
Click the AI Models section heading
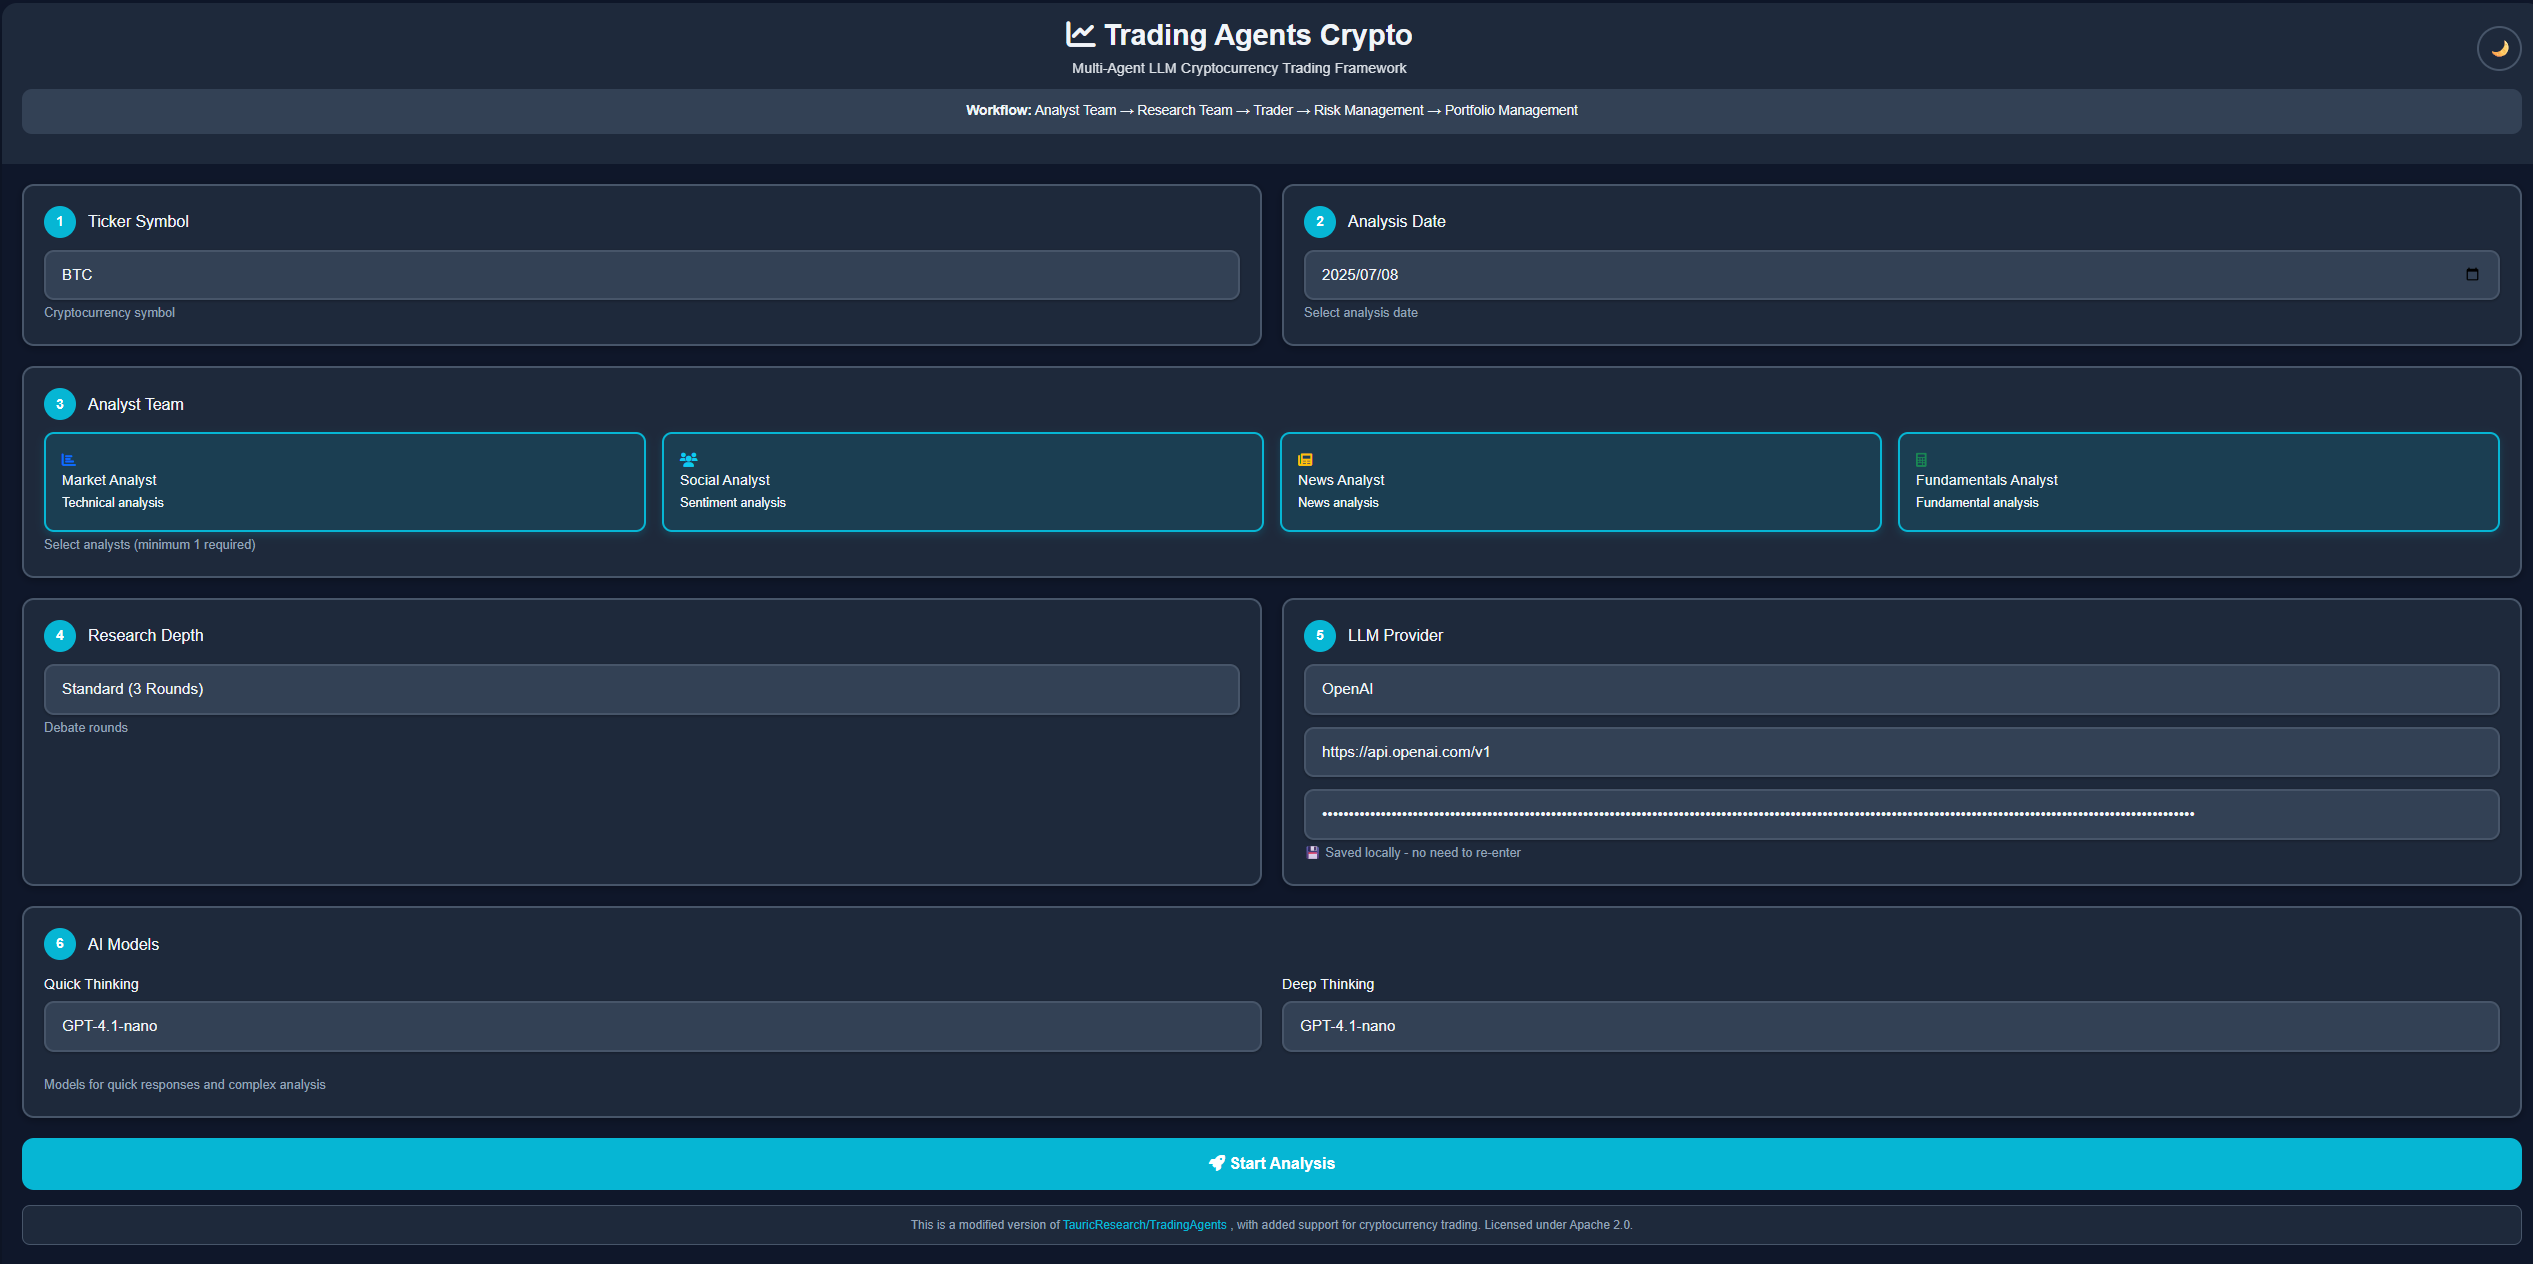click(x=124, y=944)
